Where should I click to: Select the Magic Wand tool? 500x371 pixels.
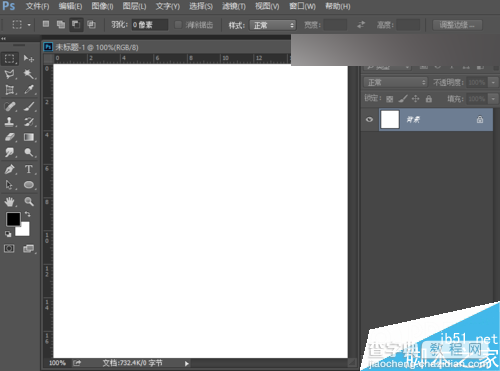click(x=29, y=74)
